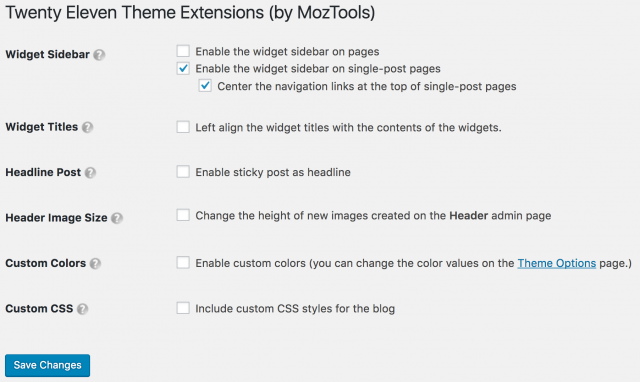The image size is (640, 382).
Task: Open Header Image Size help icon
Action: tap(117, 218)
